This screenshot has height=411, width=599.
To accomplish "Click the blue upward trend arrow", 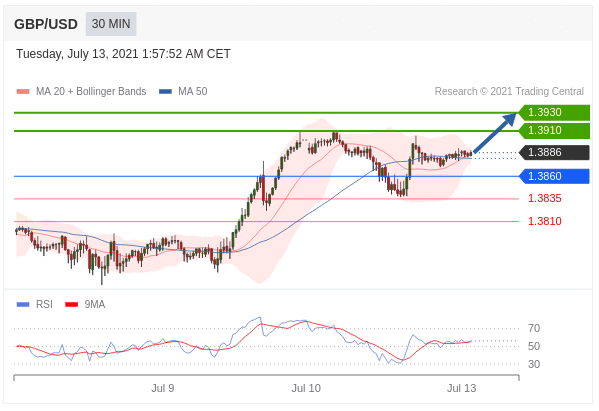I will point(495,133).
